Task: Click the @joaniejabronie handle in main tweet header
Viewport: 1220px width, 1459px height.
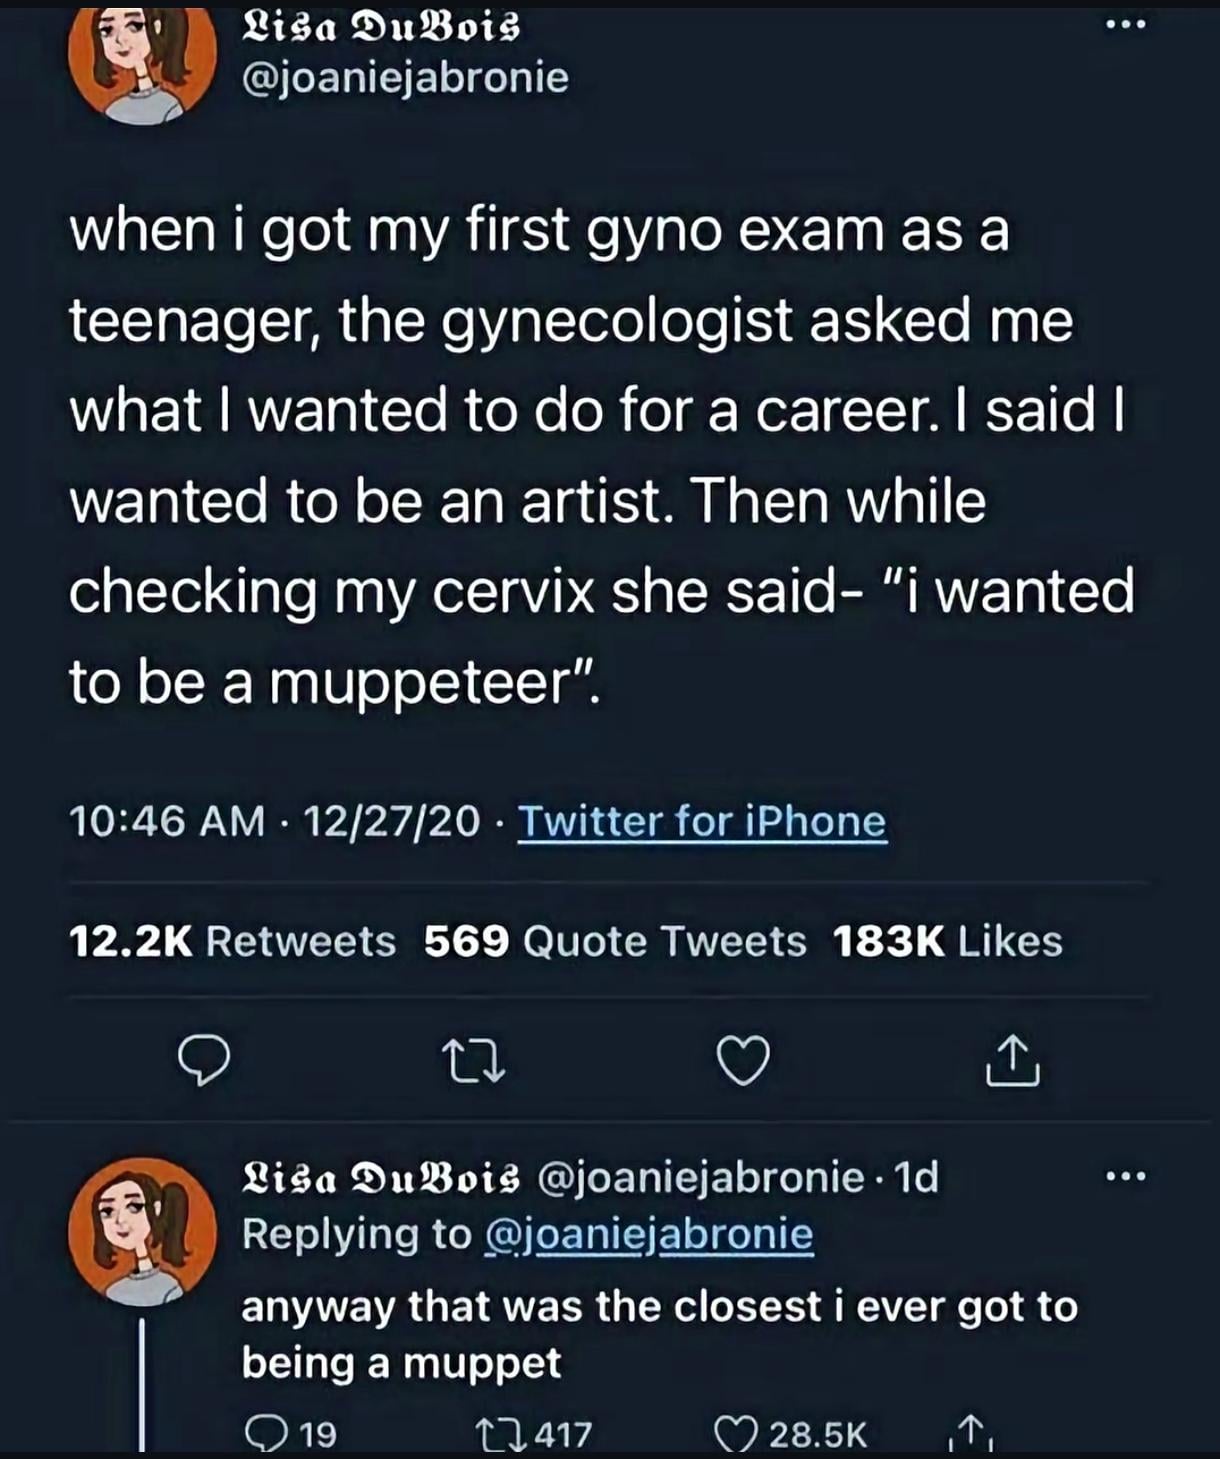Action: 405,78
